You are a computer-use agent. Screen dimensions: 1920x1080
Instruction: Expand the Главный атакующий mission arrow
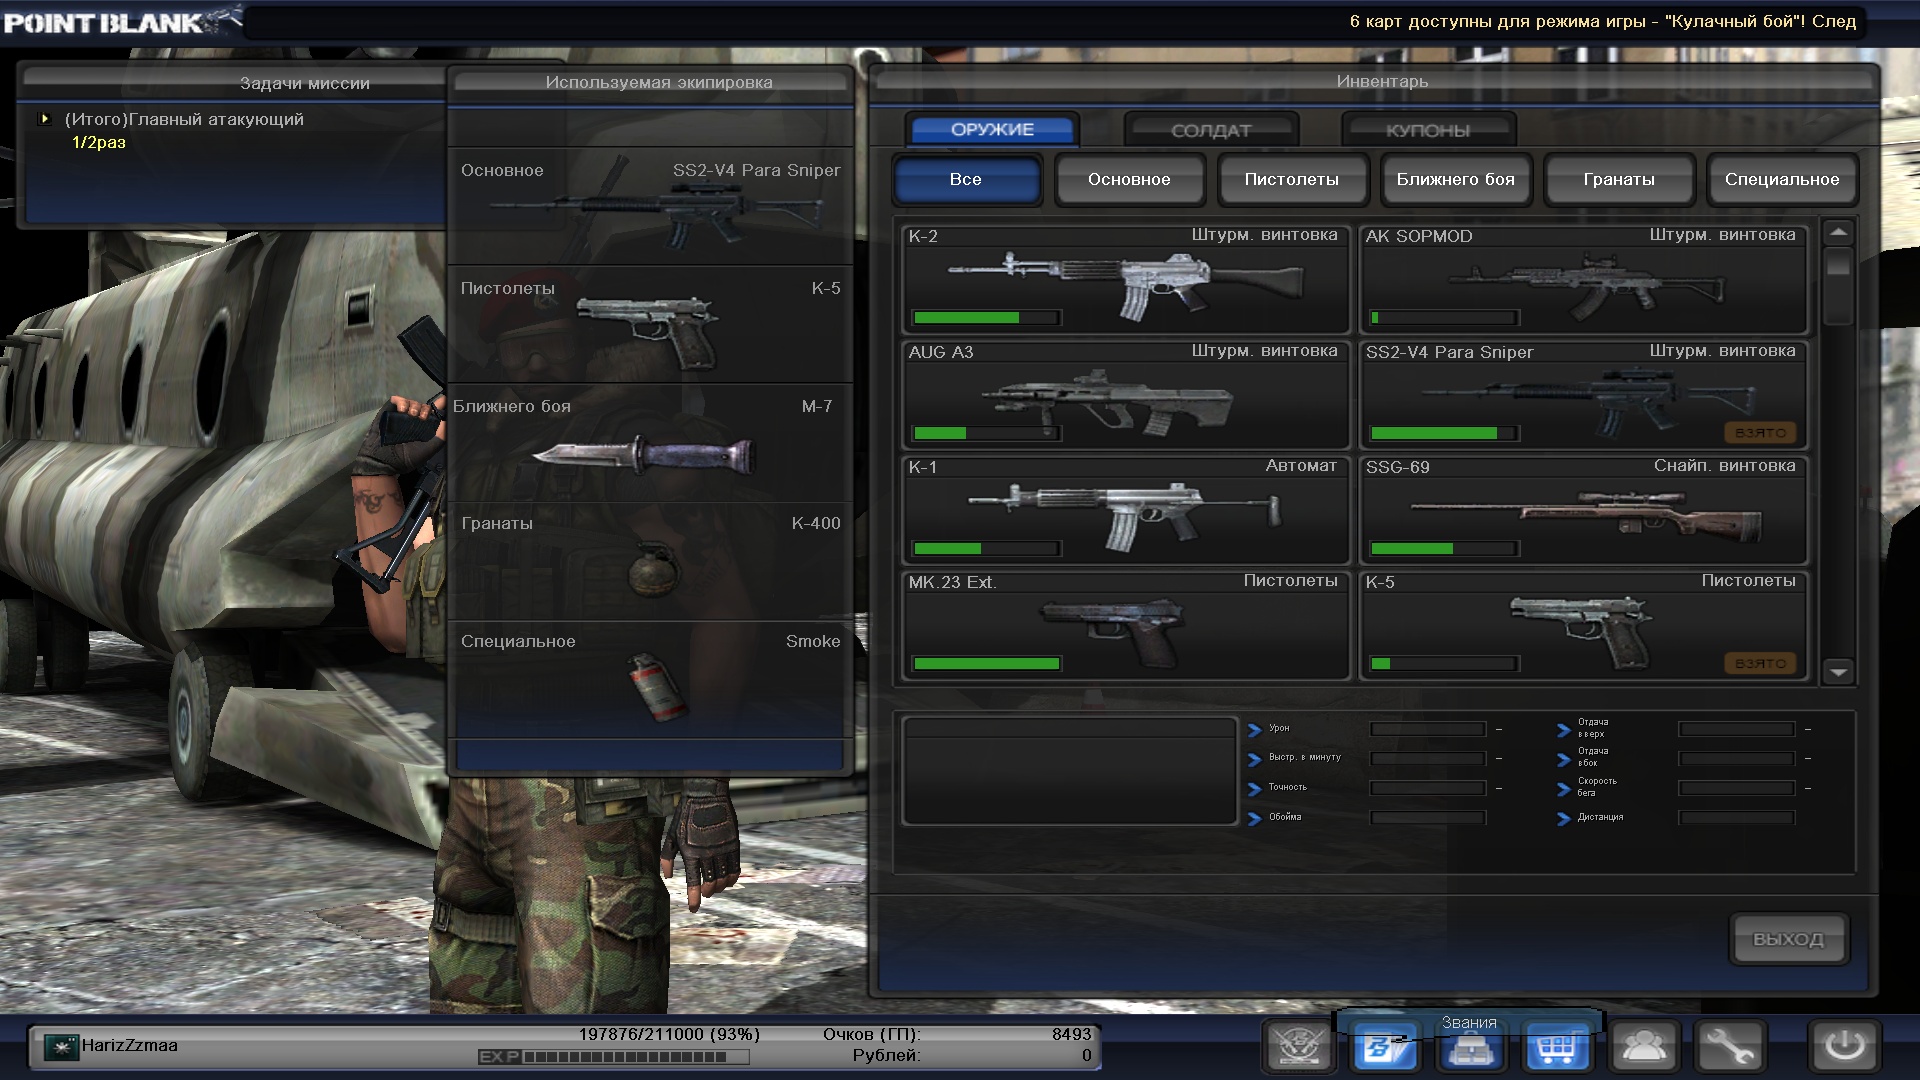44,119
